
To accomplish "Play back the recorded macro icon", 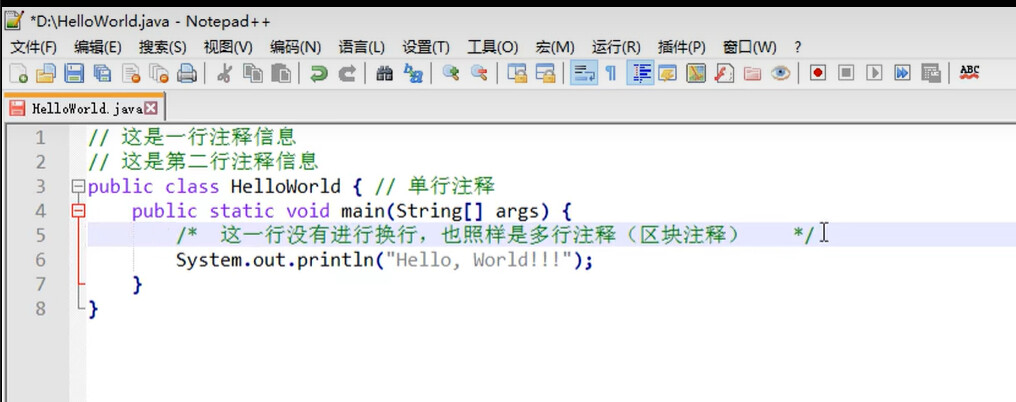I will point(874,73).
